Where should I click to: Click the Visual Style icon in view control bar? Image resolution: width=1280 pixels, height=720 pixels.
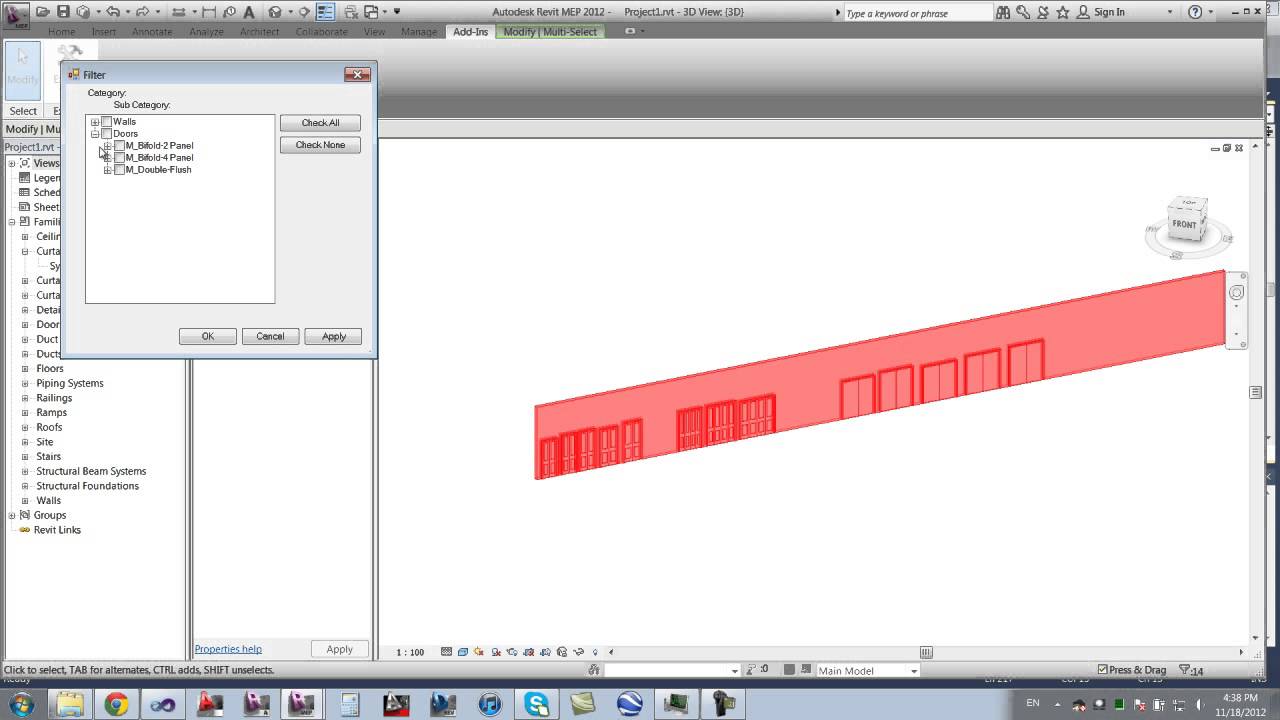(x=463, y=652)
